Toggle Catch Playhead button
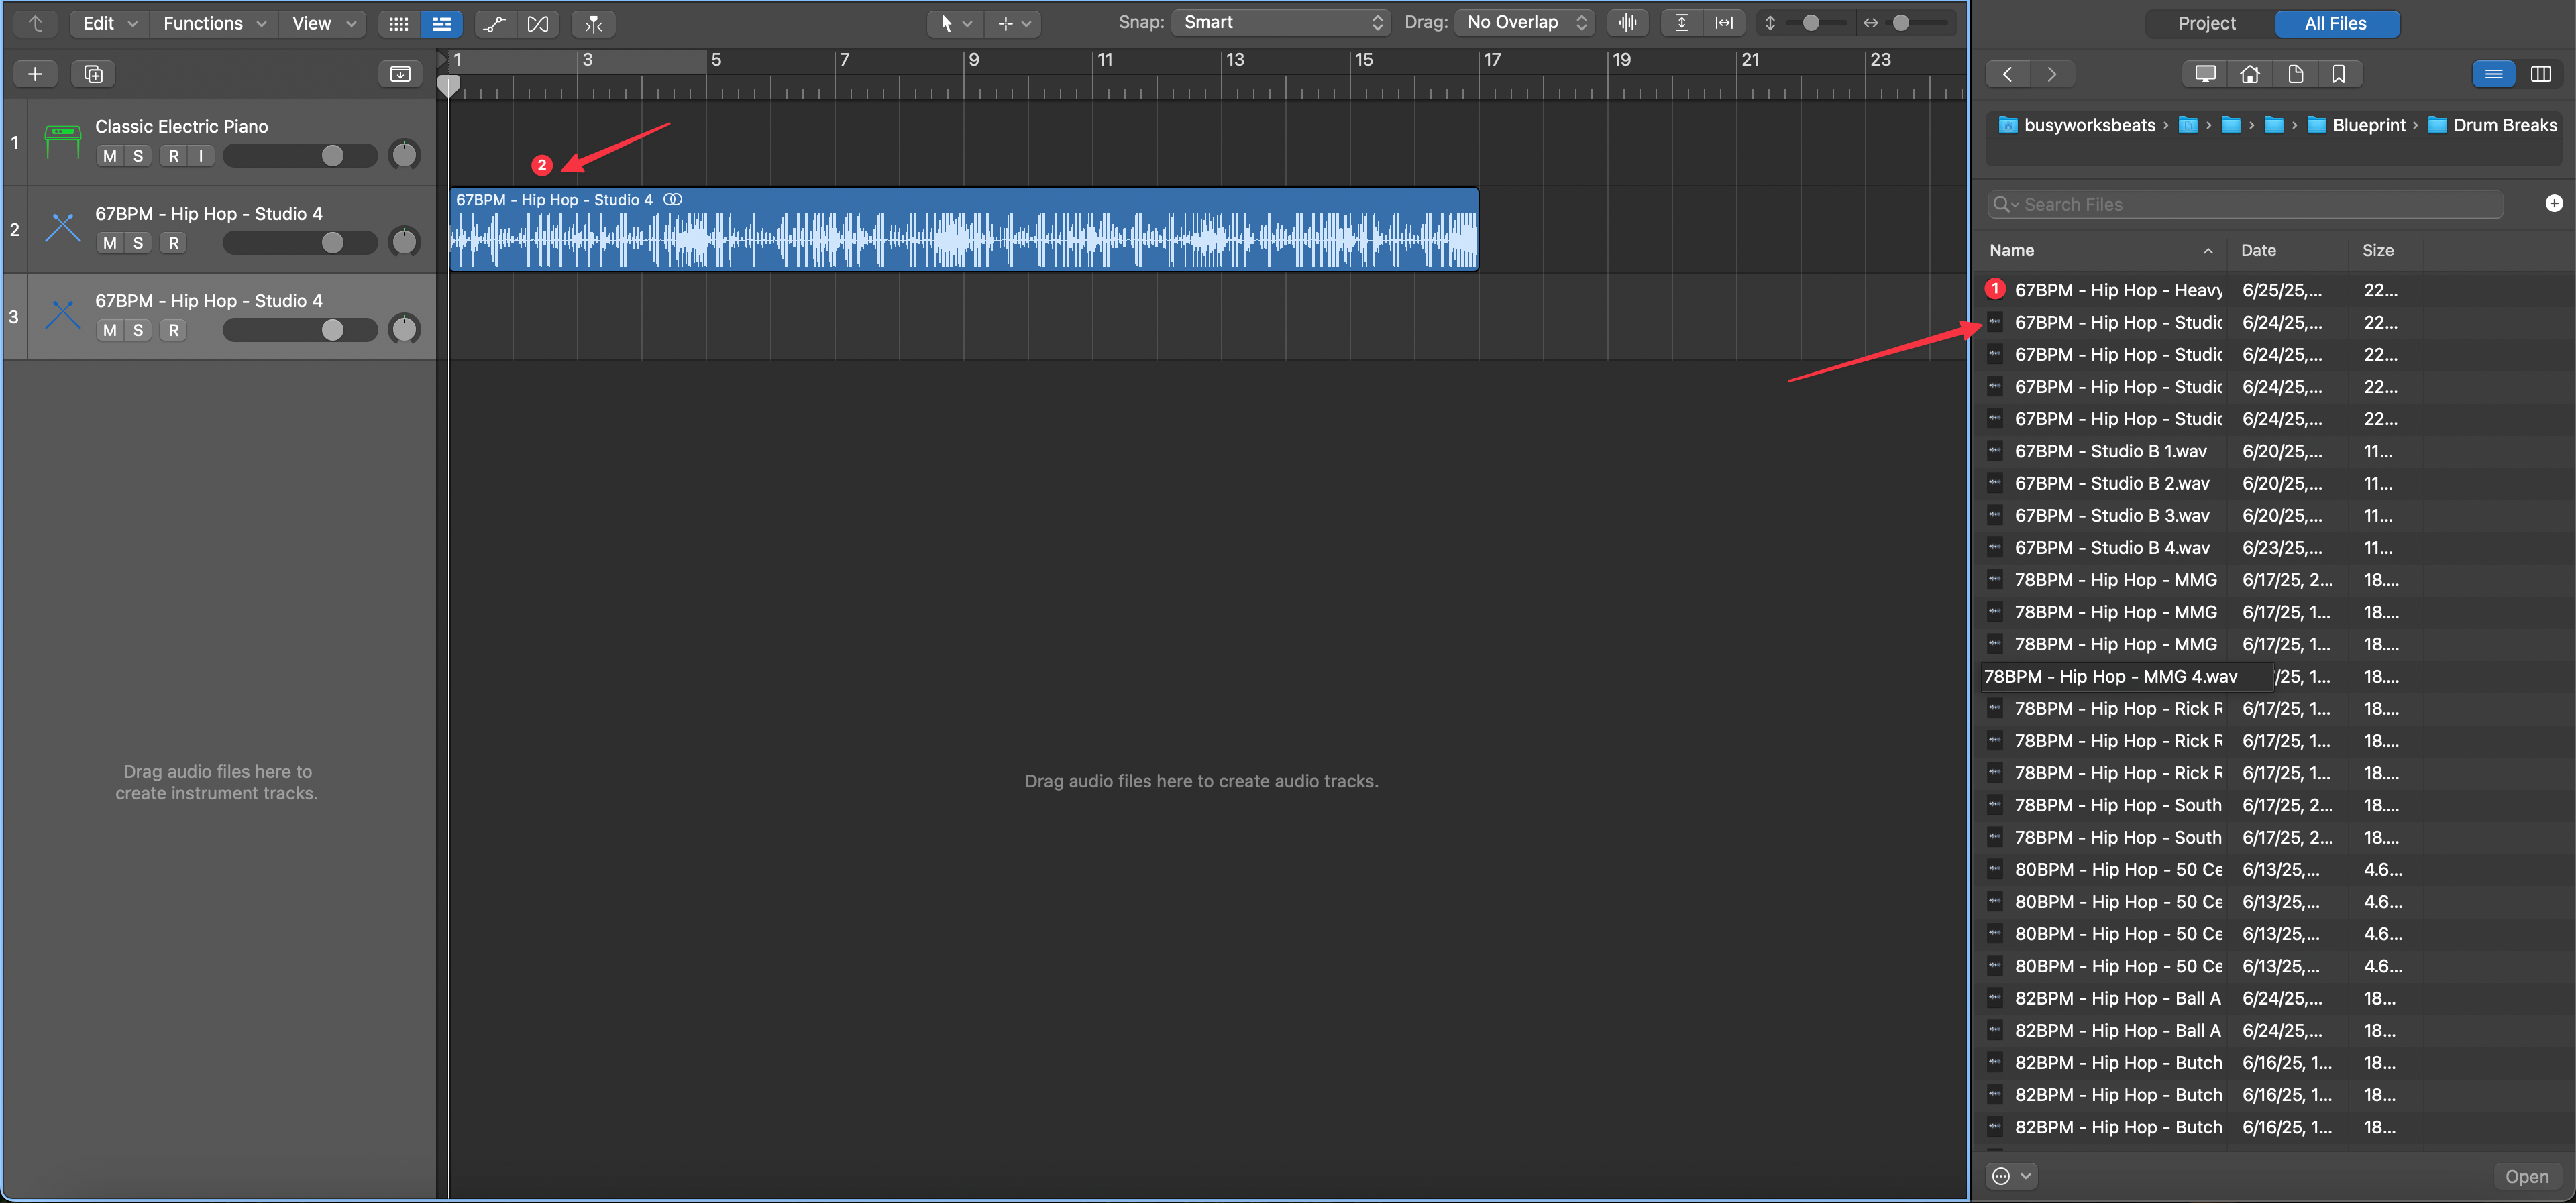Image resolution: width=2576 pixels, height=1203 pixels. click(x=593, y=23)
